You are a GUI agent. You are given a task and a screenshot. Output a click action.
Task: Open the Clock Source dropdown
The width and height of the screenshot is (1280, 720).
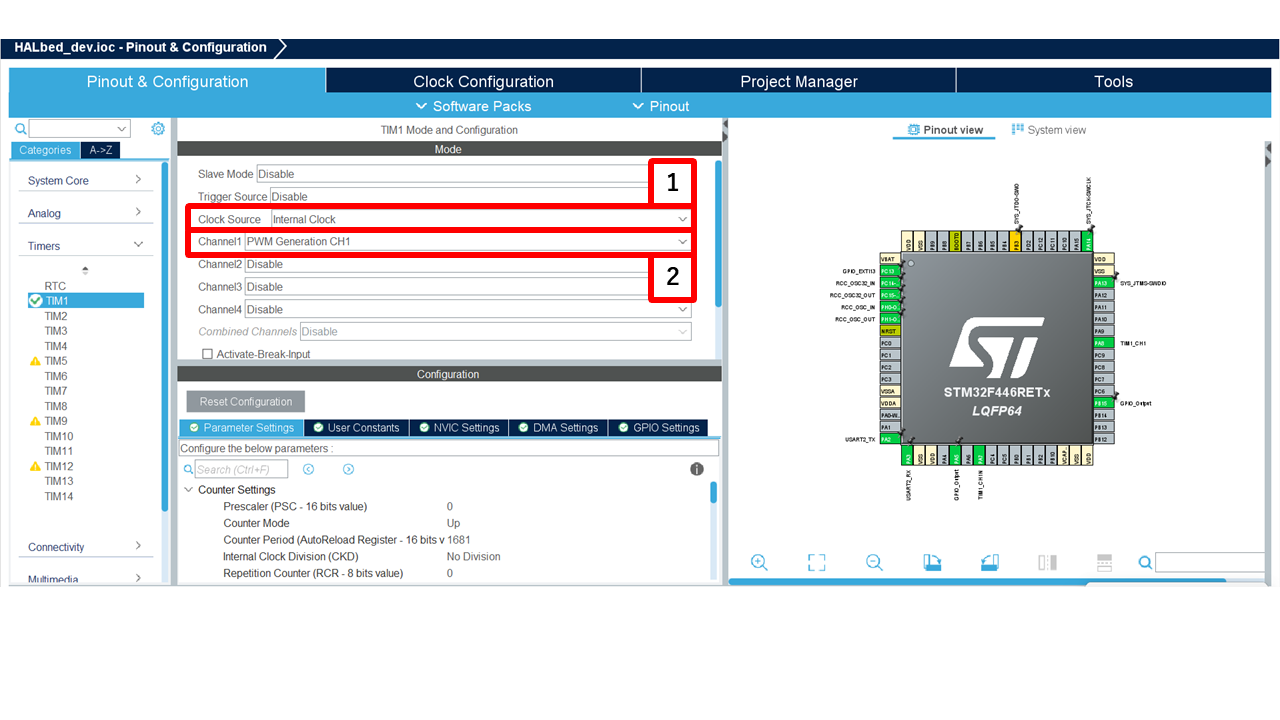click(x=480, y=219)
